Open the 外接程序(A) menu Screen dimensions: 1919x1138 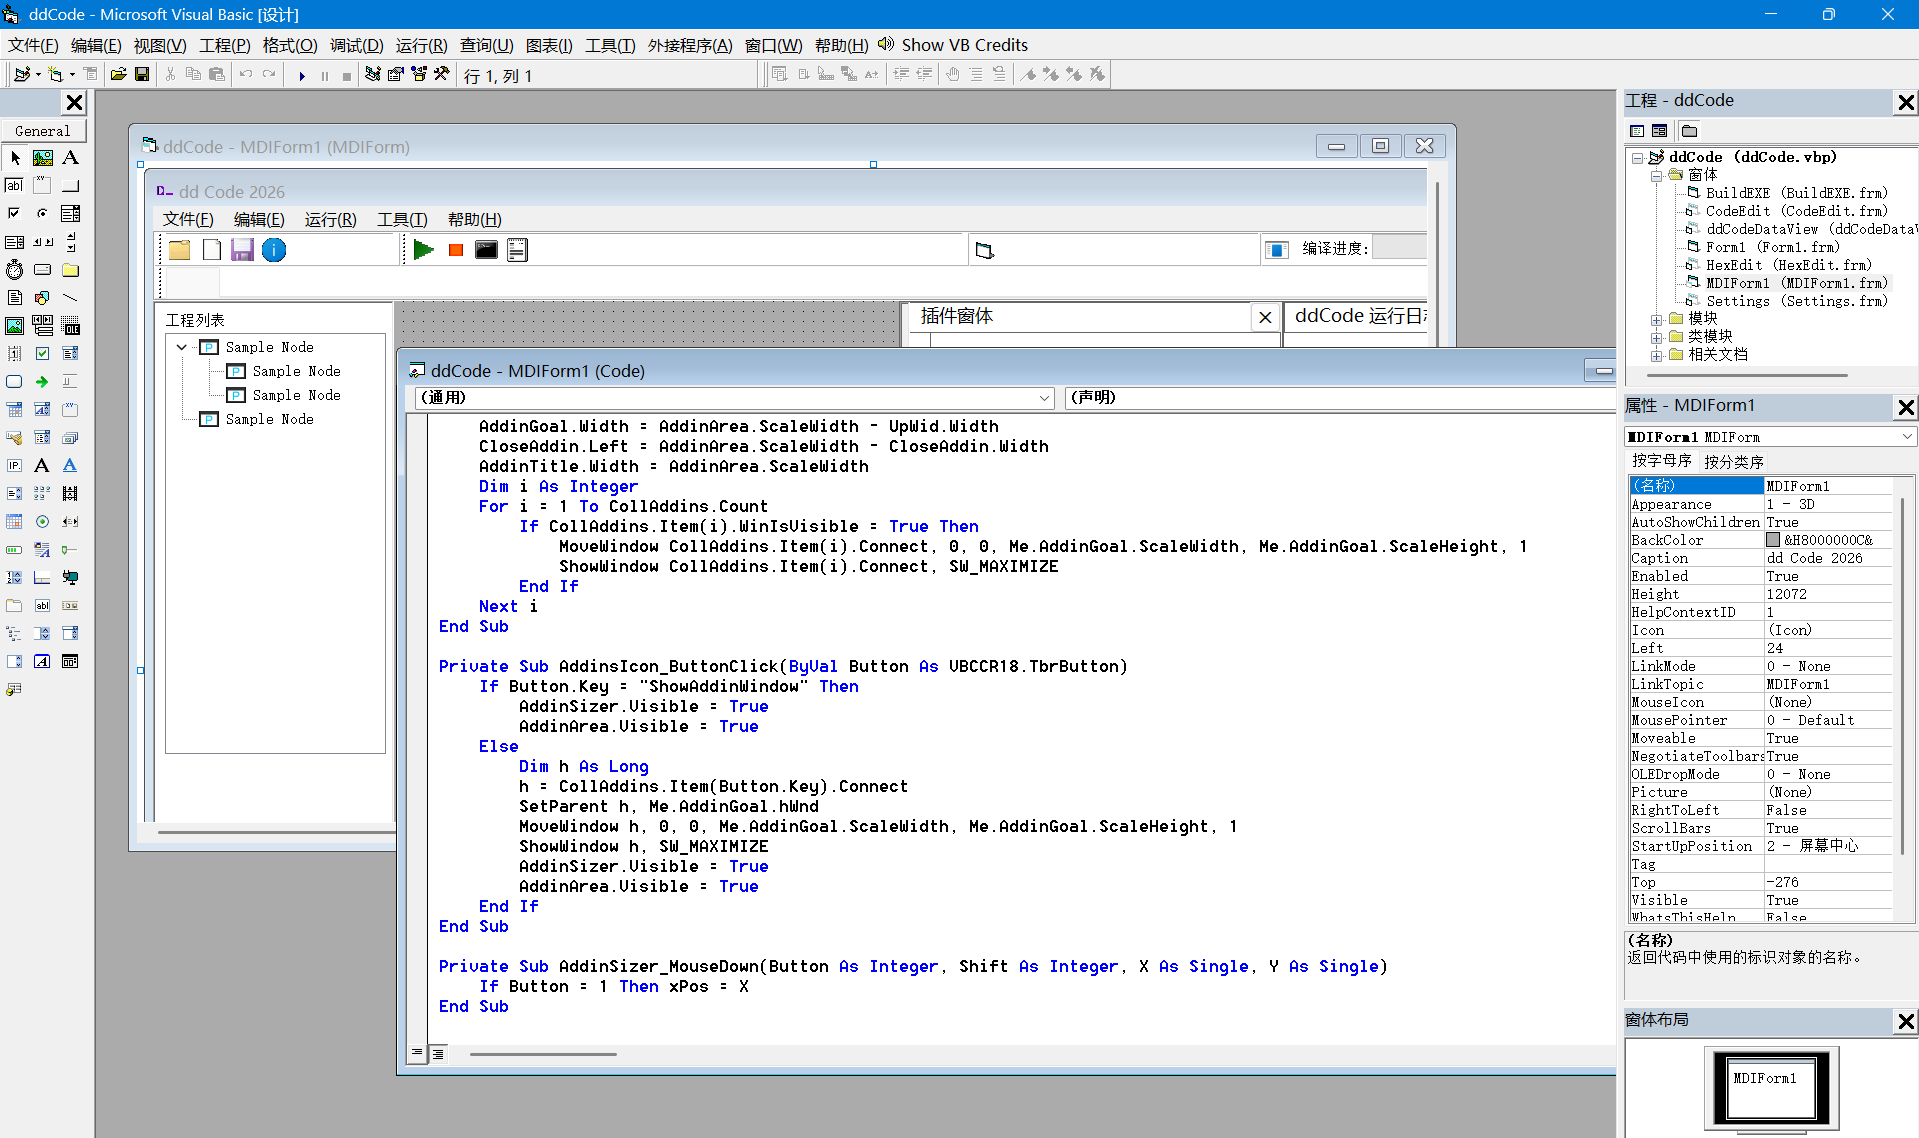coord(690,45)
